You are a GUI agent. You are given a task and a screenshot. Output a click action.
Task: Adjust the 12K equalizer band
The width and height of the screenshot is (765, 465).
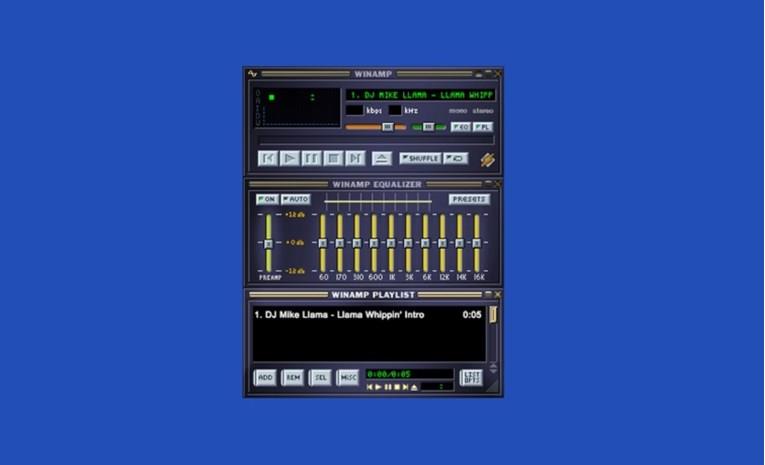coord(442,243)
